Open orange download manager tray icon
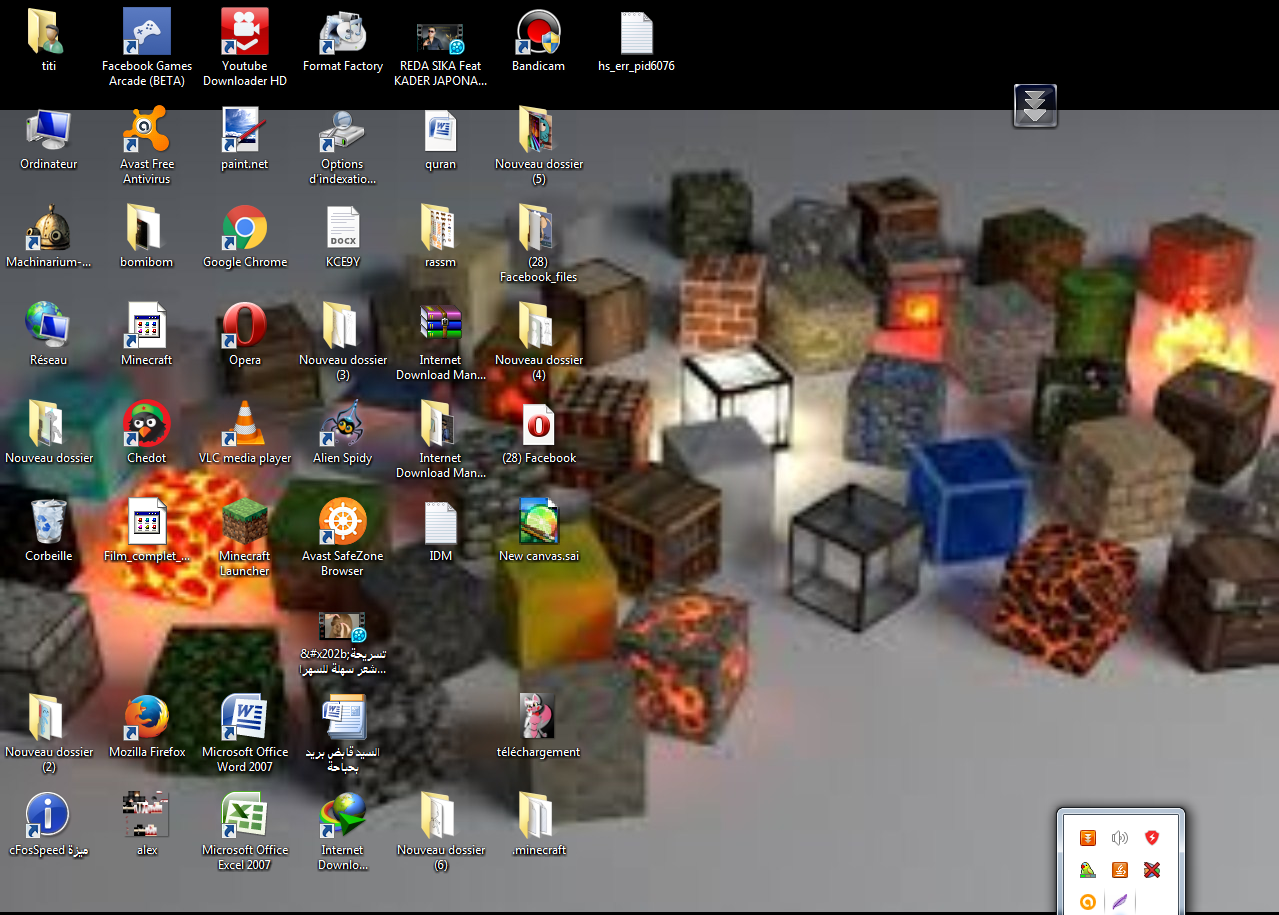Viewport: 1279px width, 915px height. click(1088, 838)
